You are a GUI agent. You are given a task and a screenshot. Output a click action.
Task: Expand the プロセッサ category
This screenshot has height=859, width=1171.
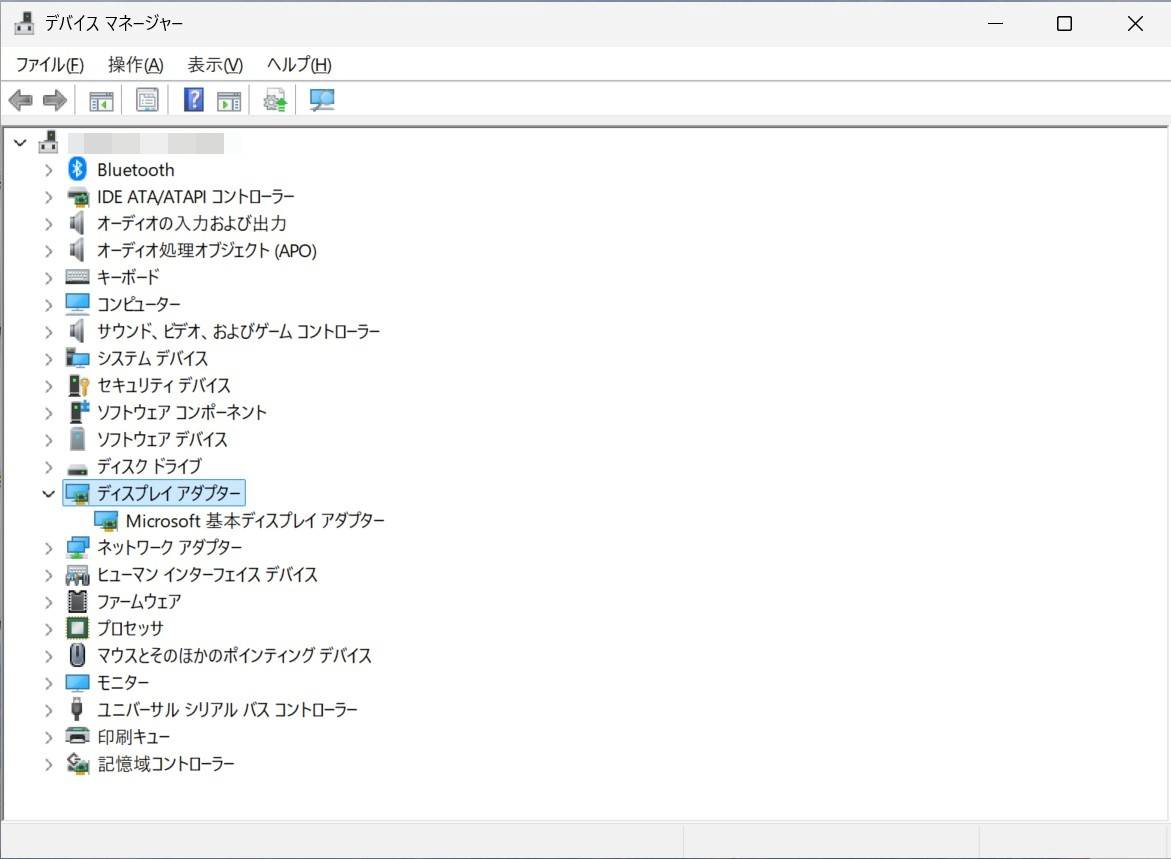(49, 629)
